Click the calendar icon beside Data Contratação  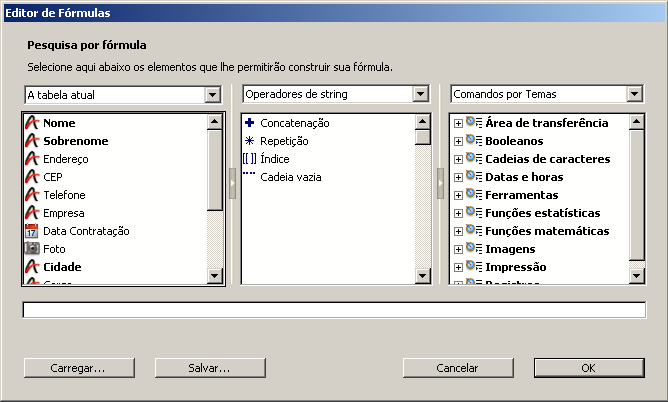pos(32,231)
